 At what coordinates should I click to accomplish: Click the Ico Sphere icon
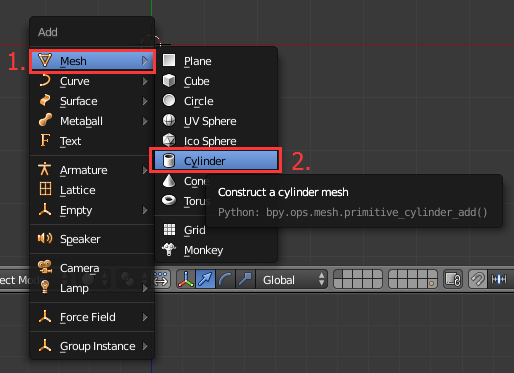(169, 140)
